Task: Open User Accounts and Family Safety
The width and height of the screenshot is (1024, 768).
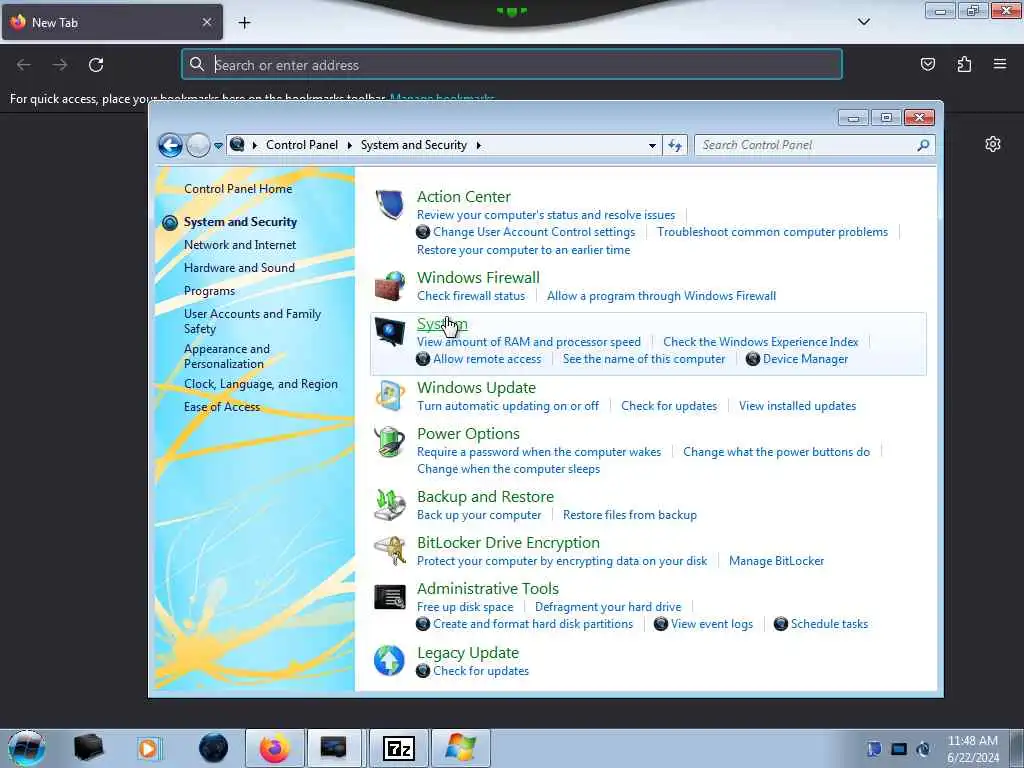Action: (252, 321)
